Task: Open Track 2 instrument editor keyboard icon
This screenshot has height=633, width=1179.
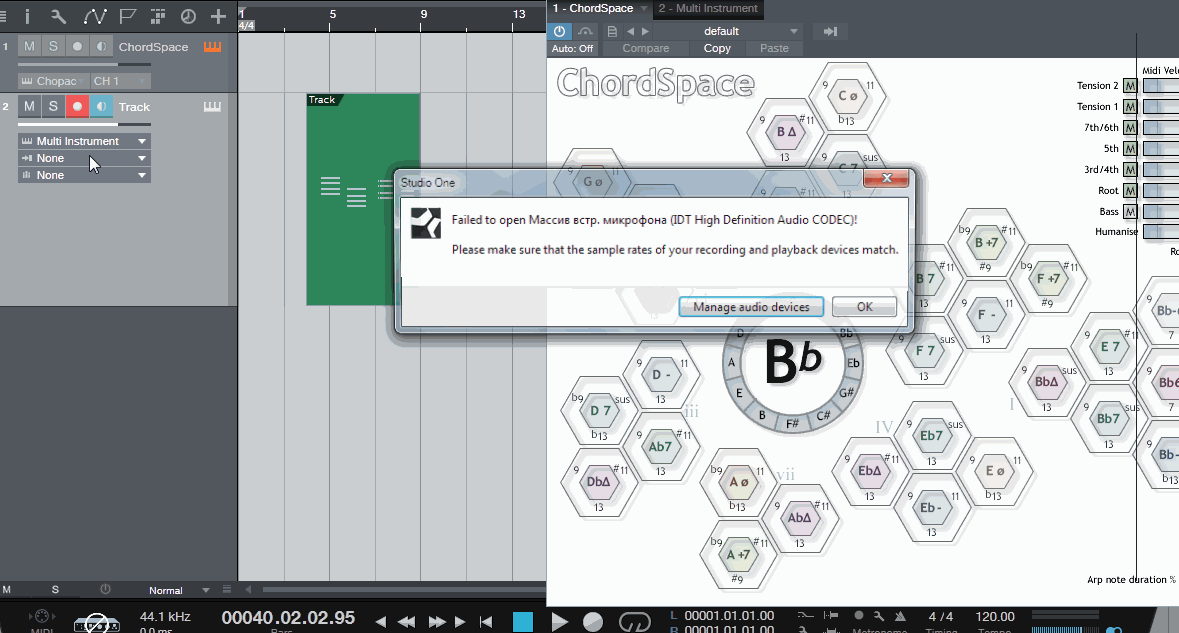Action: tap(212, 107)
